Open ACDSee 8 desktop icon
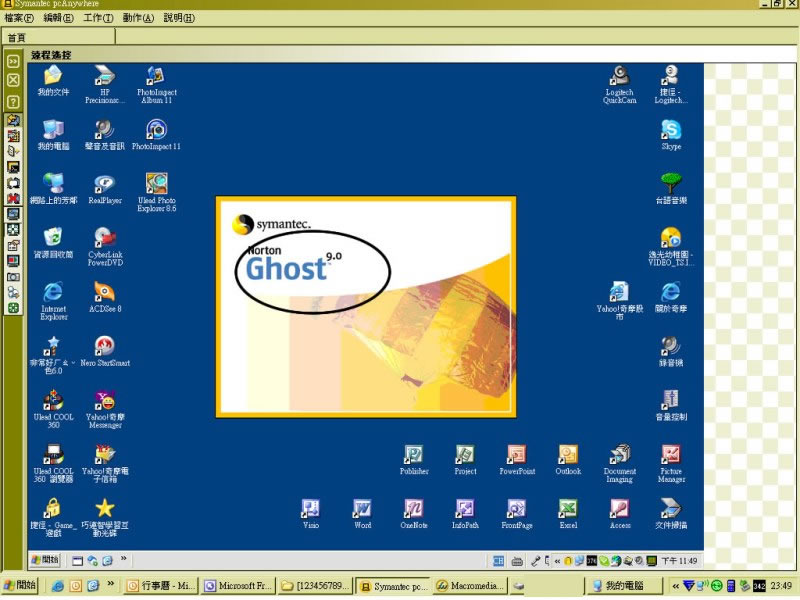The width and height of the screenshot is (800, 600). (105, 297)
